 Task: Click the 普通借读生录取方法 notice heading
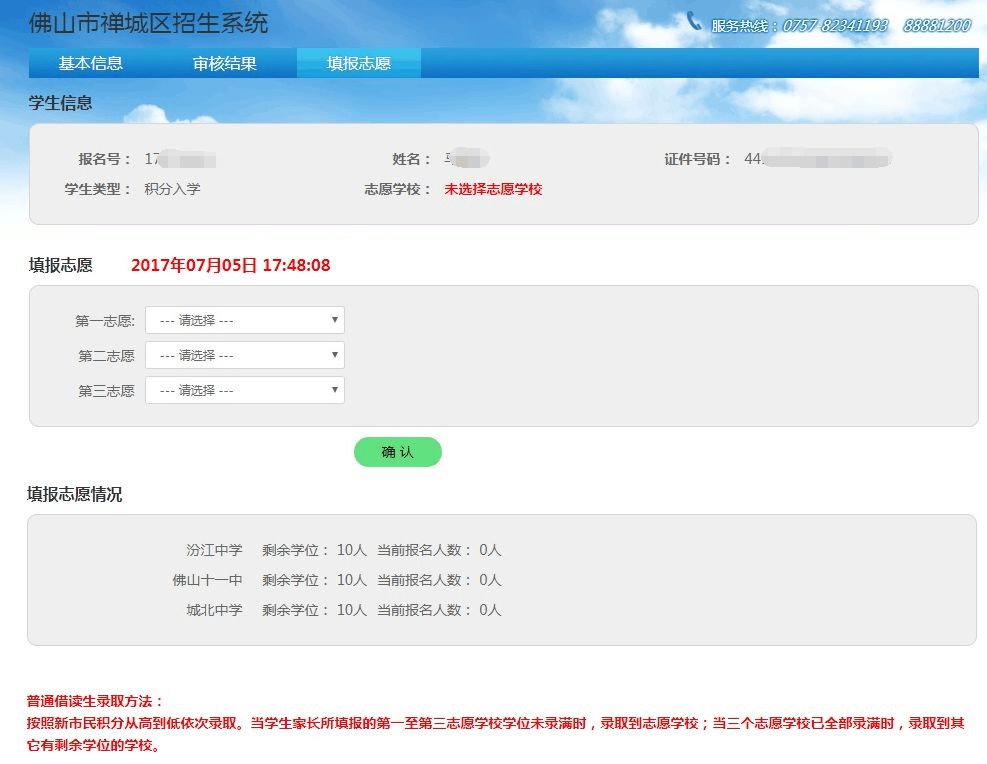click(x=94, y=701)
